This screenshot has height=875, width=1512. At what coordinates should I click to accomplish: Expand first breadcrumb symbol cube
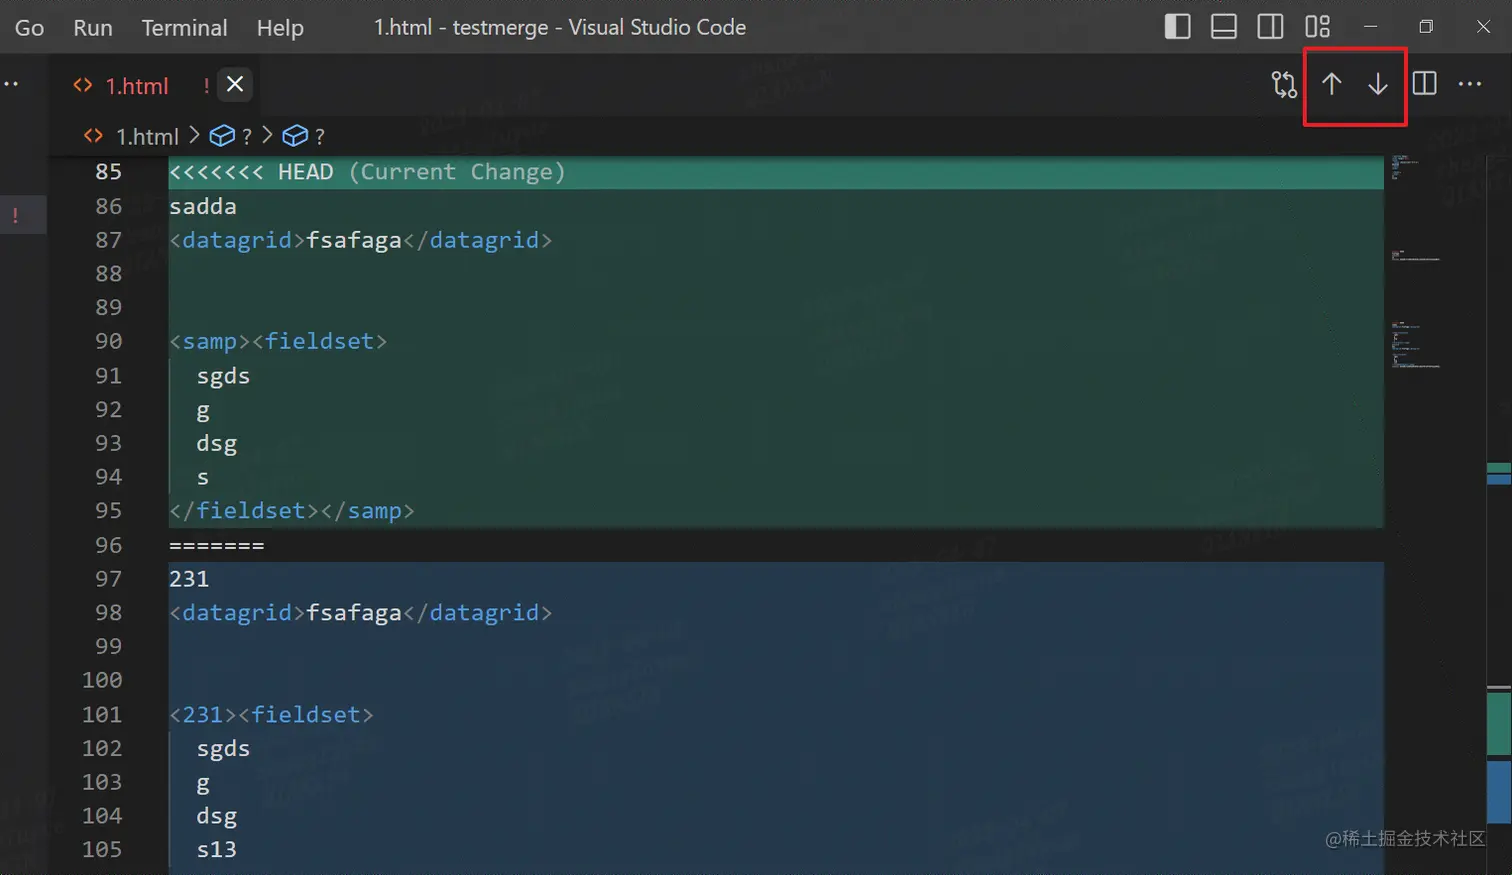click(x=222, y=136)
